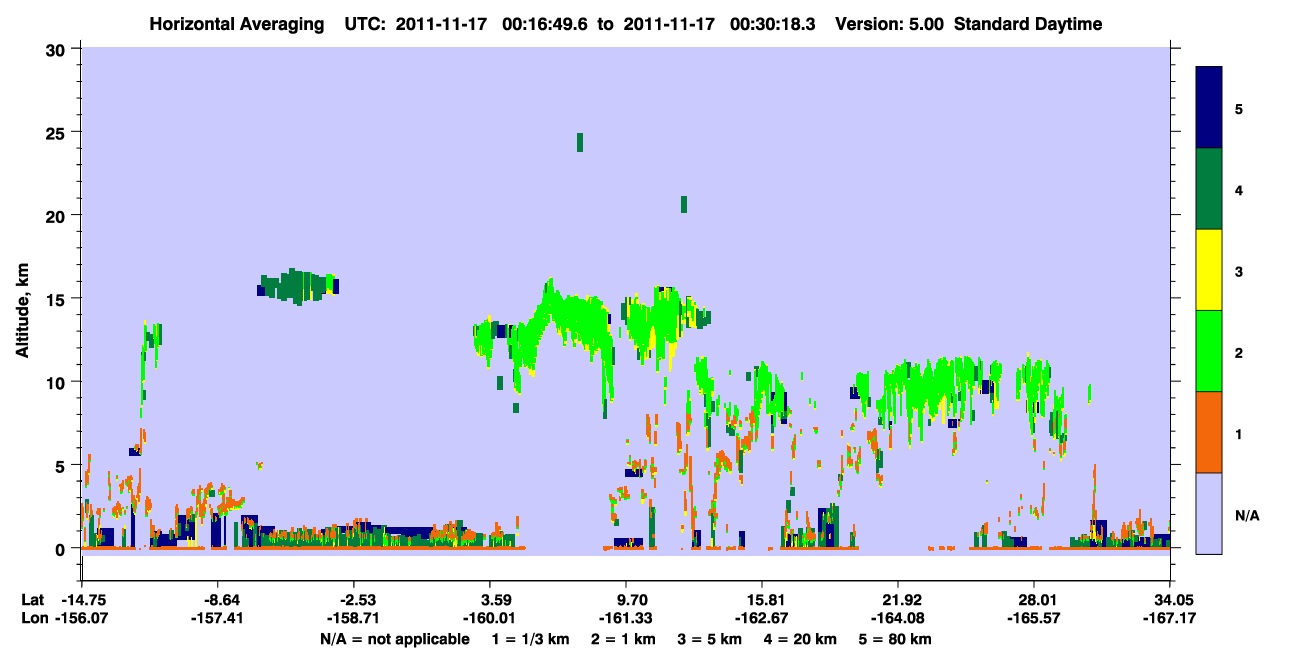Click the dark green cloud layer near 16 km
Screen dimensions: 1300x667
point(298,286)
